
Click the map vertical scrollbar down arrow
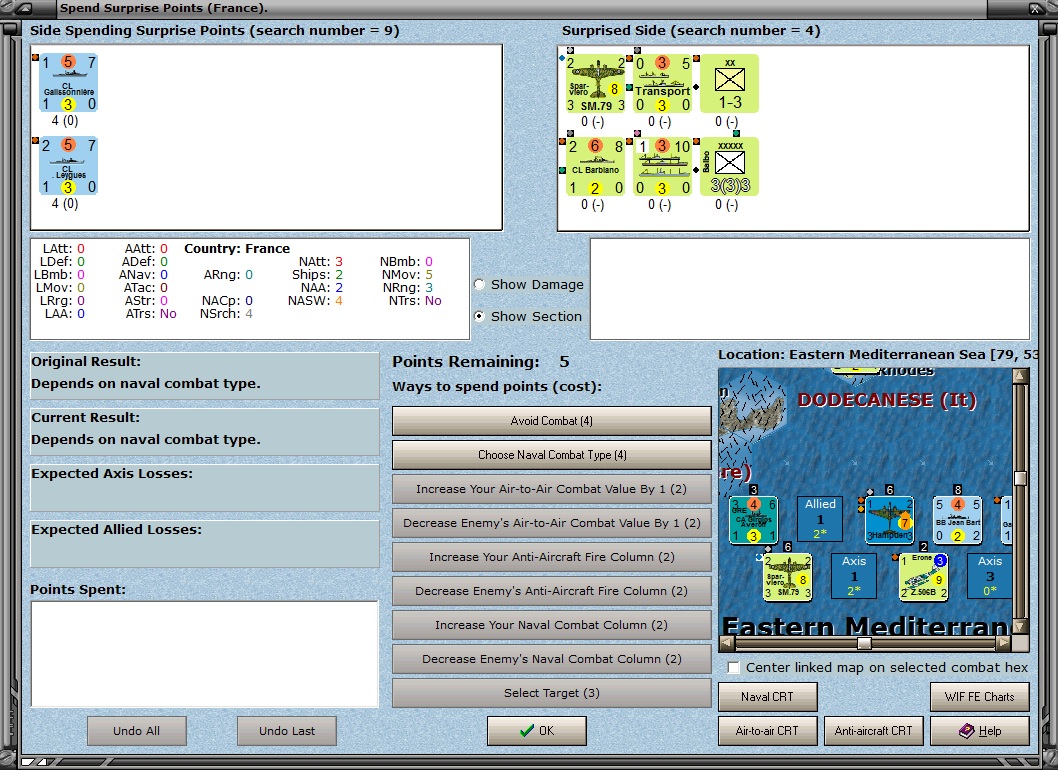click(x=1020, y=626)
